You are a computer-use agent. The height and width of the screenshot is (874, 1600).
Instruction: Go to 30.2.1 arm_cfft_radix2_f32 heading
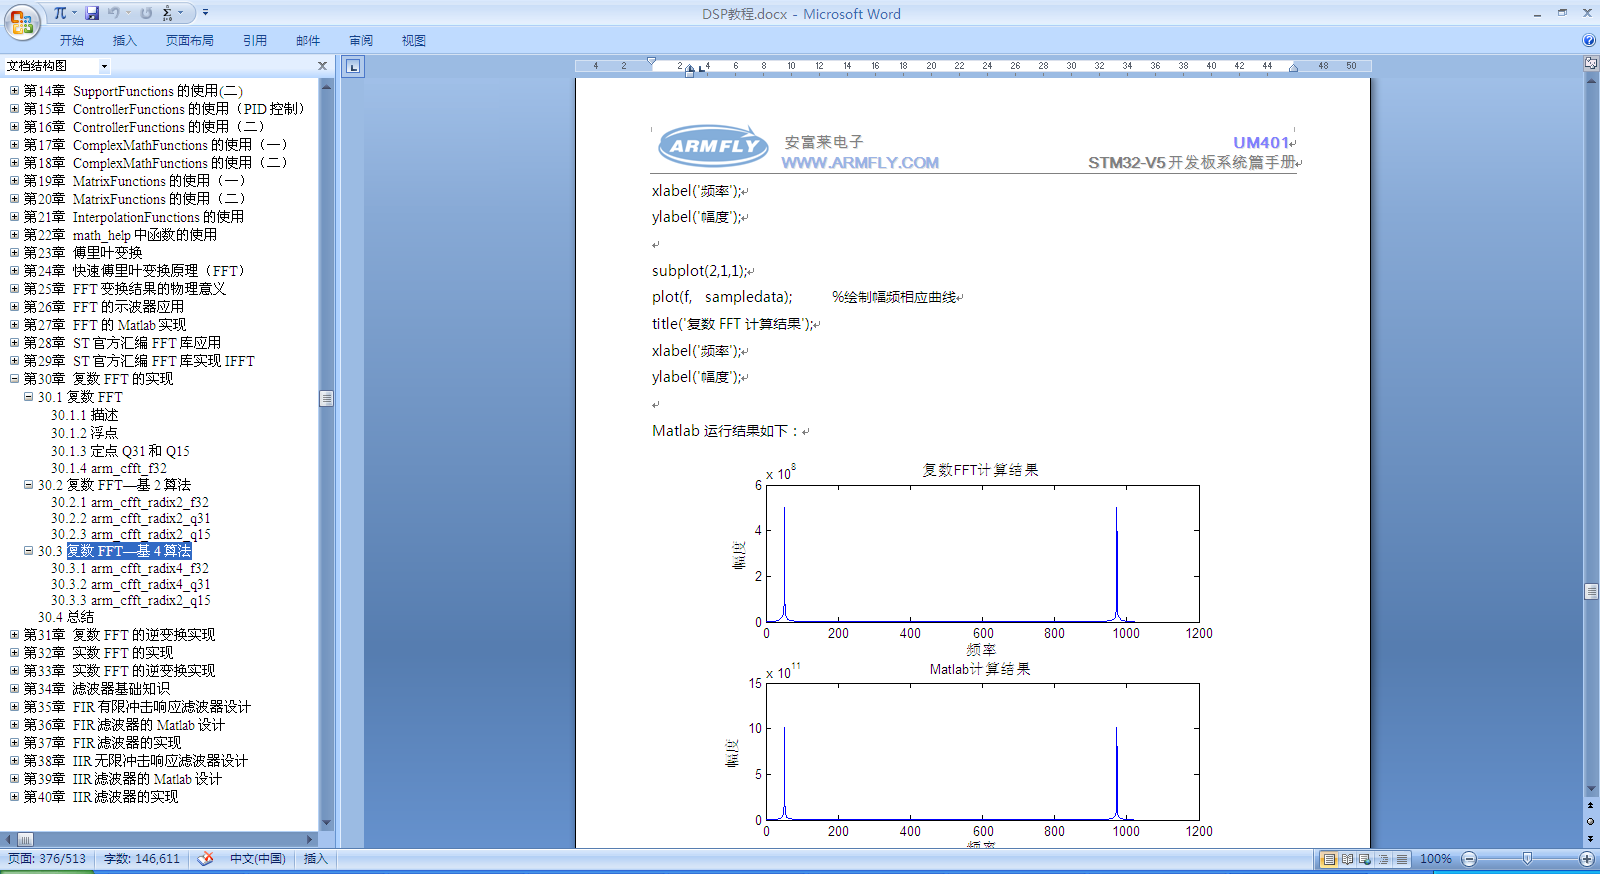pos(130,502)
